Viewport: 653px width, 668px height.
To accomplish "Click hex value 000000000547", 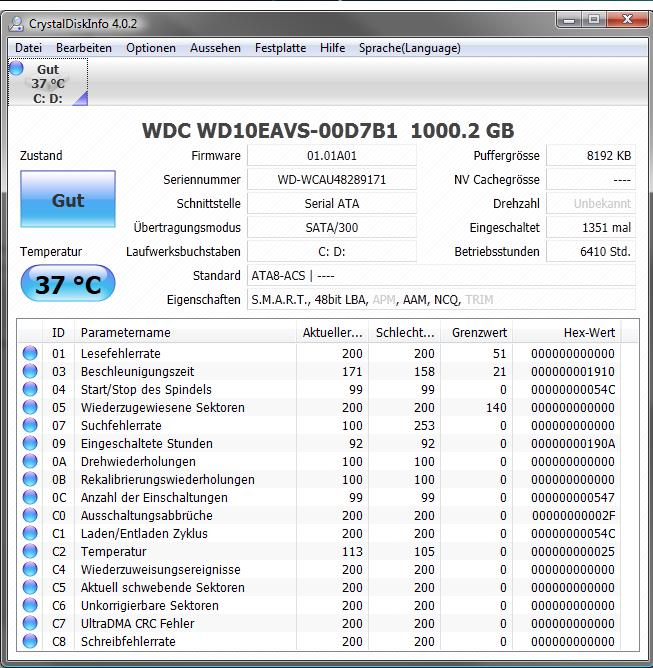I will (x=572, y=498).
